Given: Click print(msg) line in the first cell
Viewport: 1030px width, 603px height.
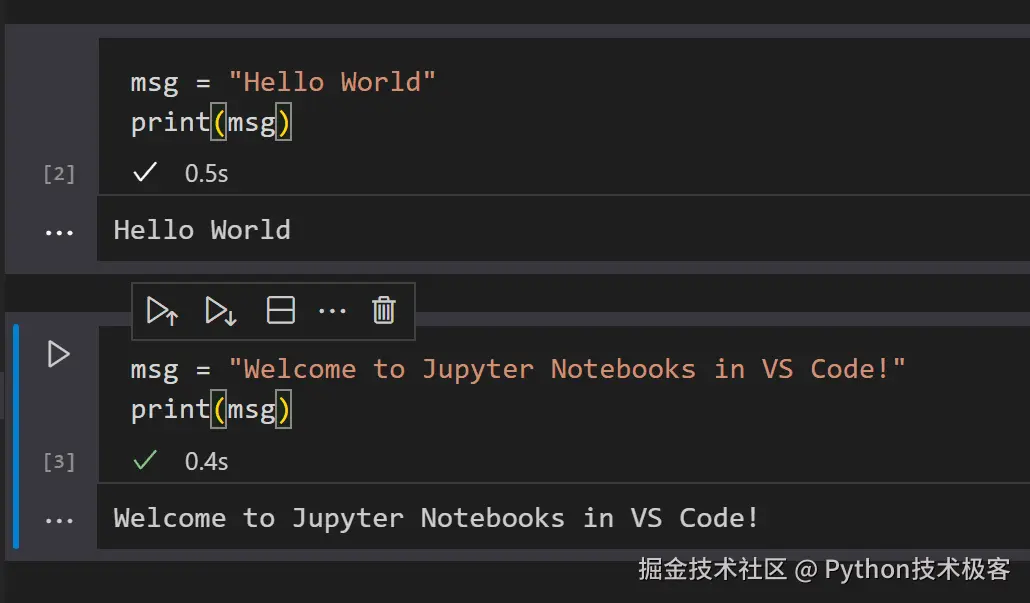Looking at the screenshot, I should tap(211, 123).
